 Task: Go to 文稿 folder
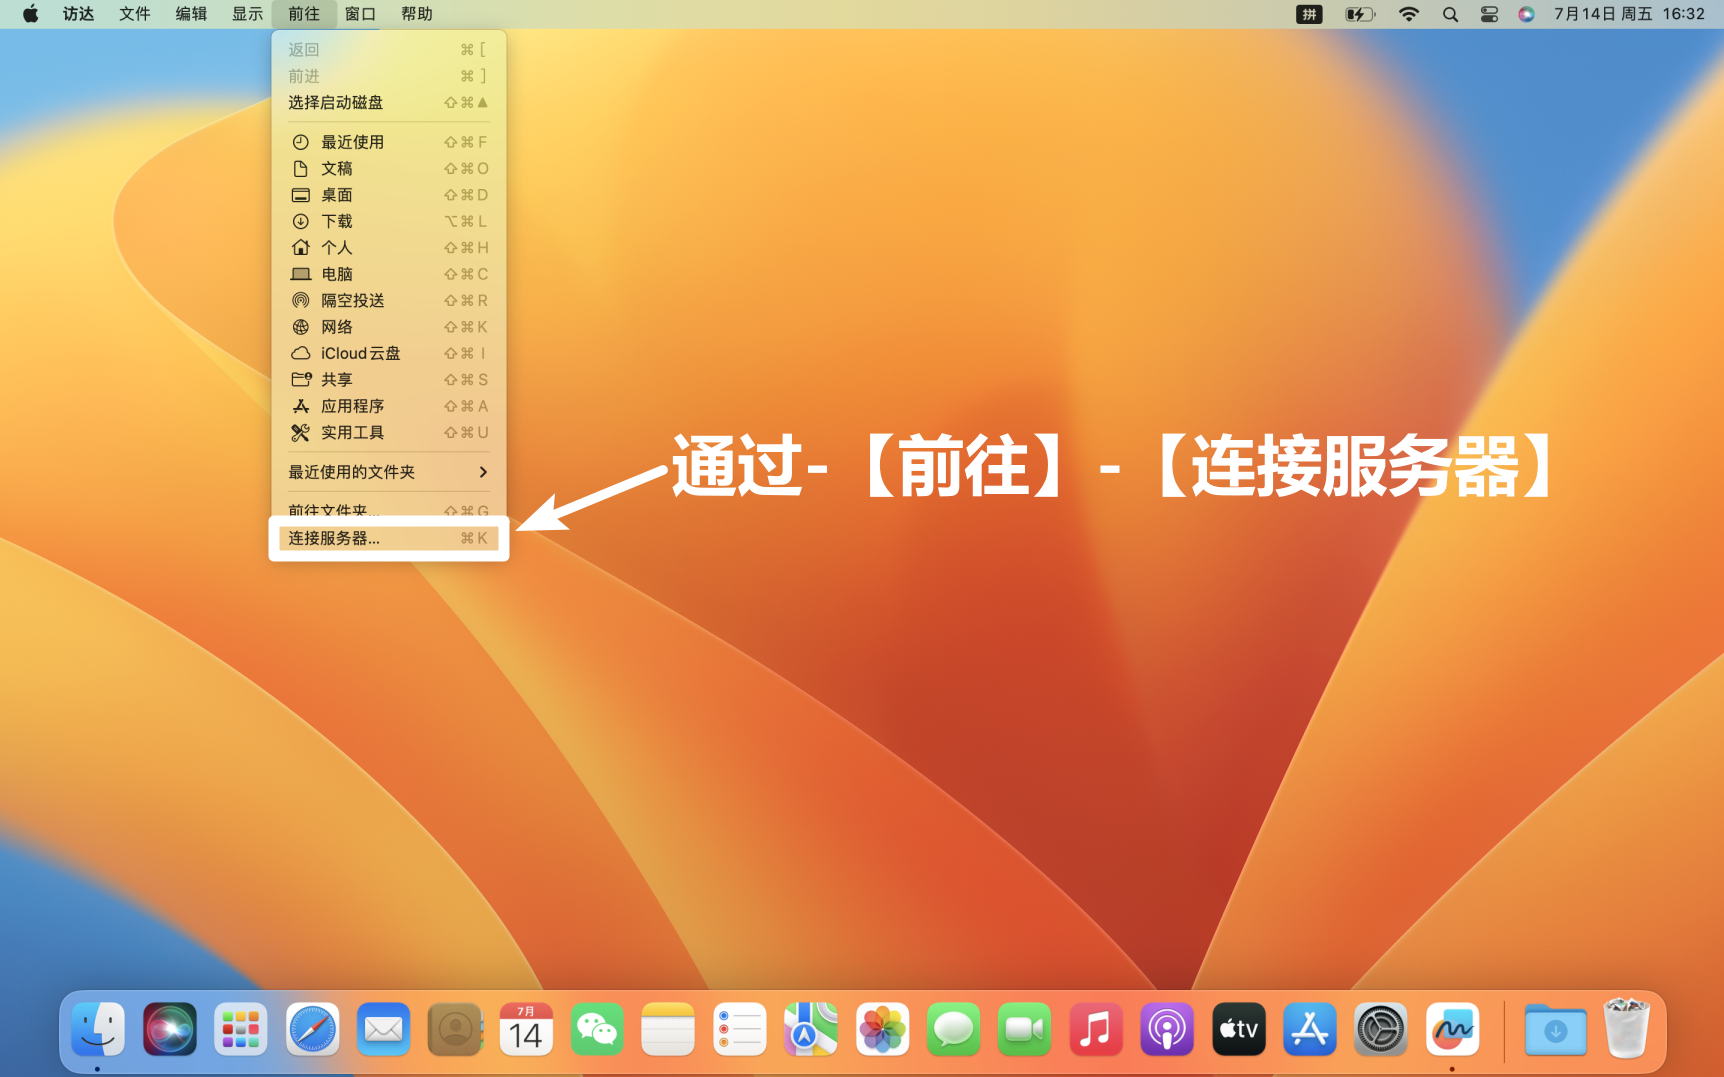[x=388, y=169]
